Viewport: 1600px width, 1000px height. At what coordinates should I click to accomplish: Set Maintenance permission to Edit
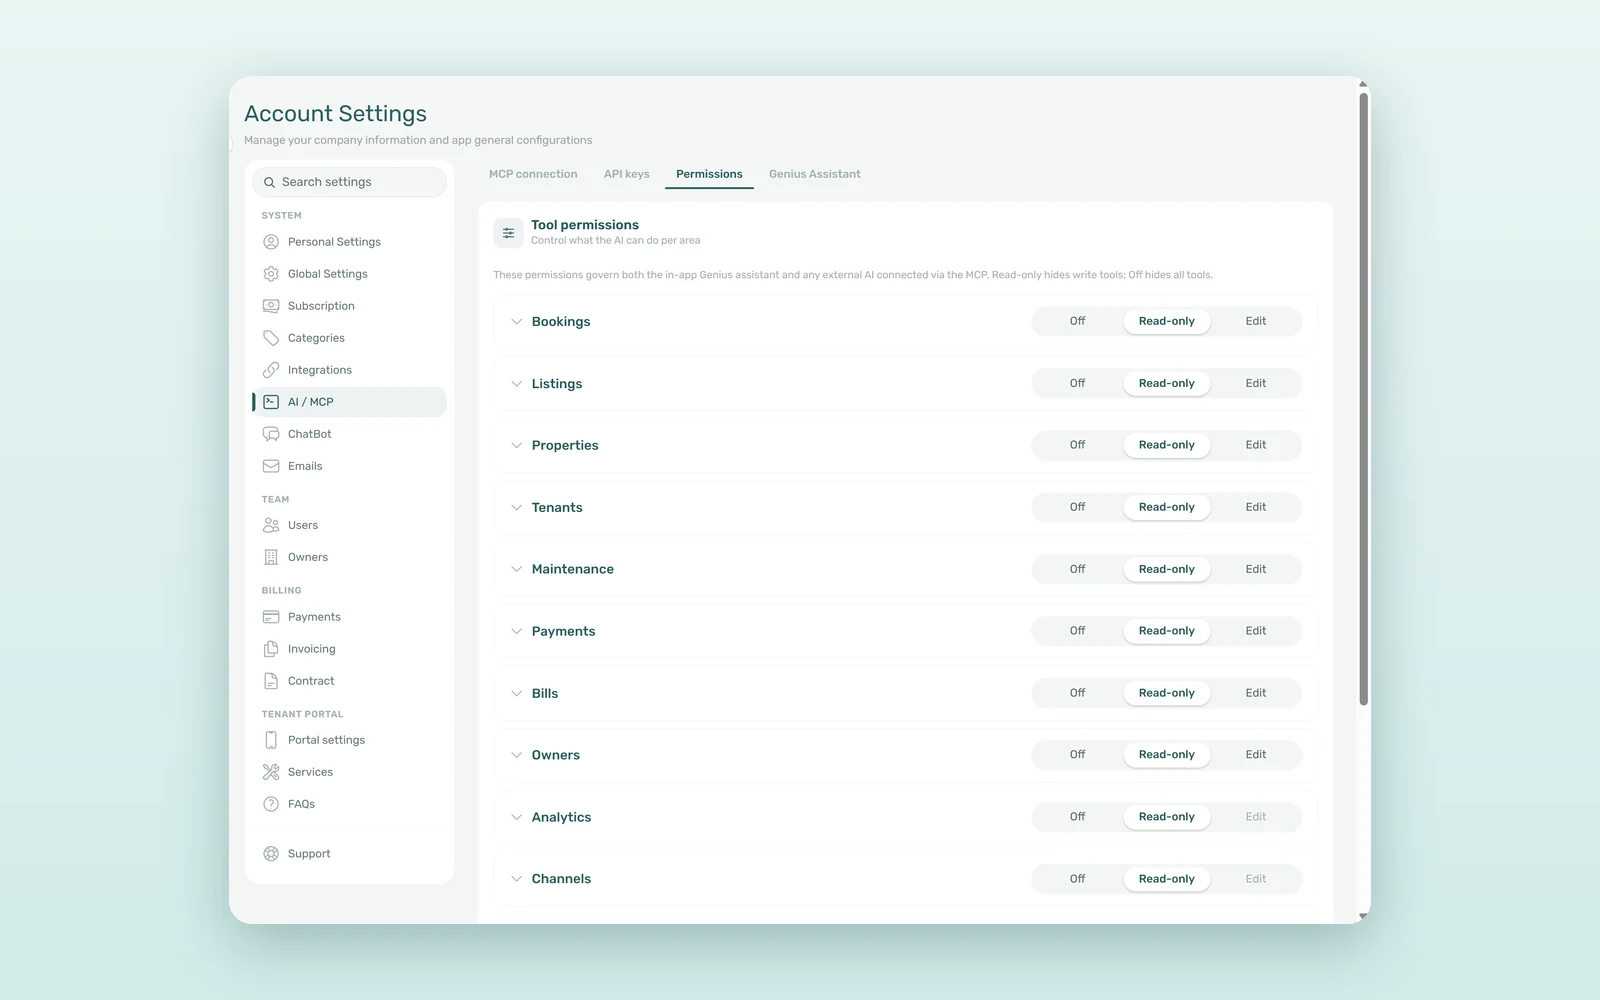point(1256,569)
